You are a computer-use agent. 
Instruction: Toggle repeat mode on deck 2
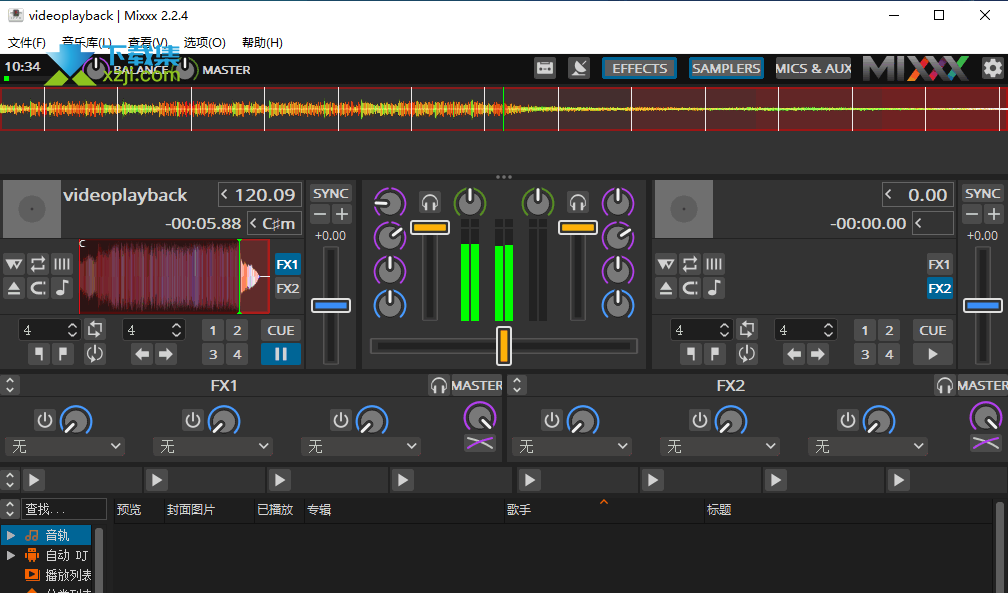(x=690, y=264)
